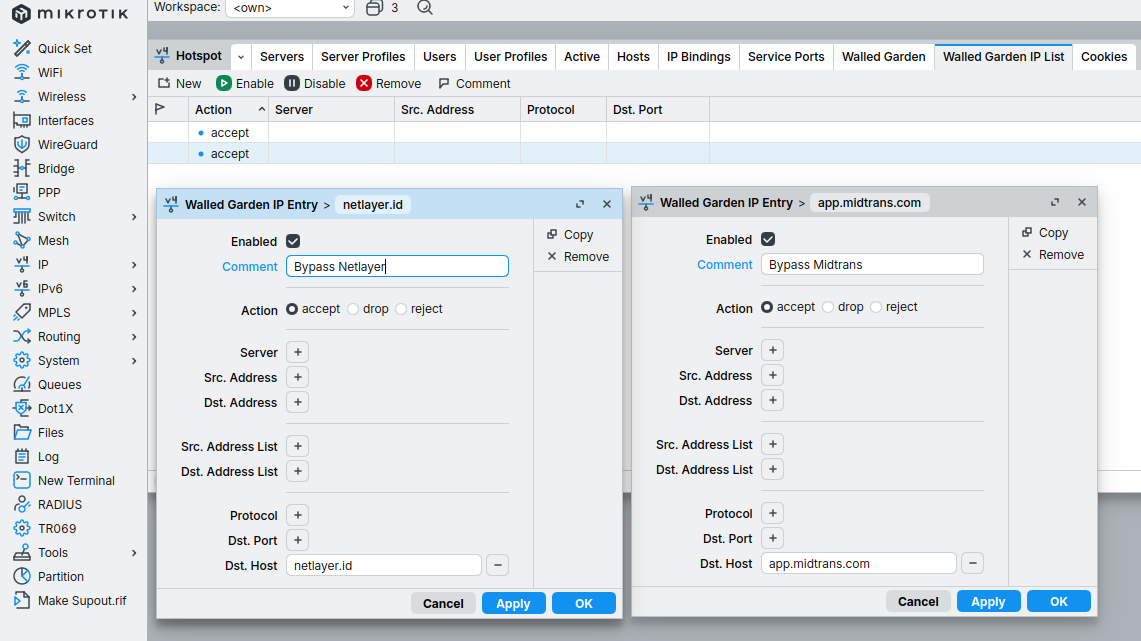Add Dst. Address in netlayer.id dialog

pos(298,402)
